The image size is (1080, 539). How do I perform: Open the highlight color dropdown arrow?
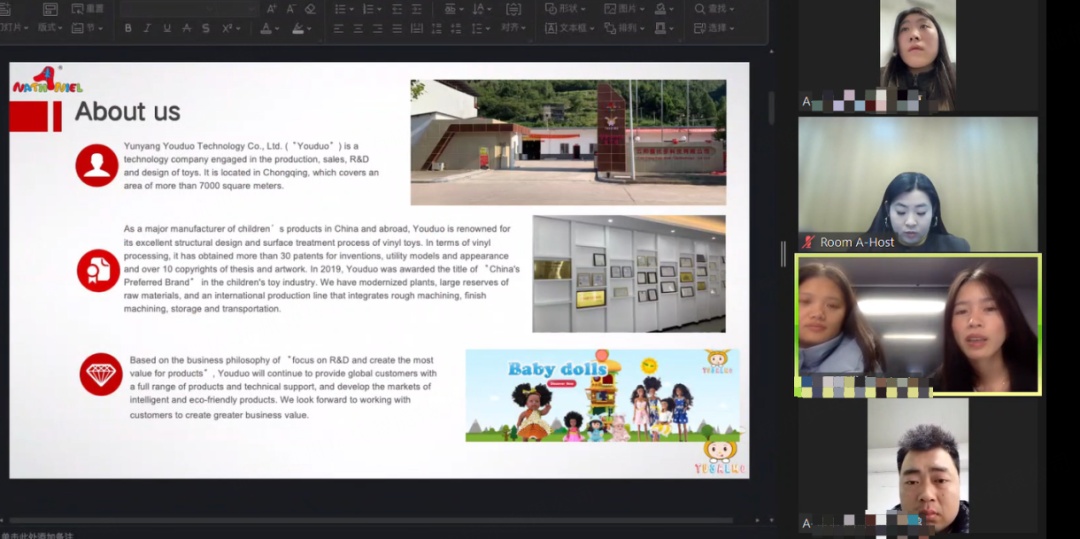coord(309,29)
